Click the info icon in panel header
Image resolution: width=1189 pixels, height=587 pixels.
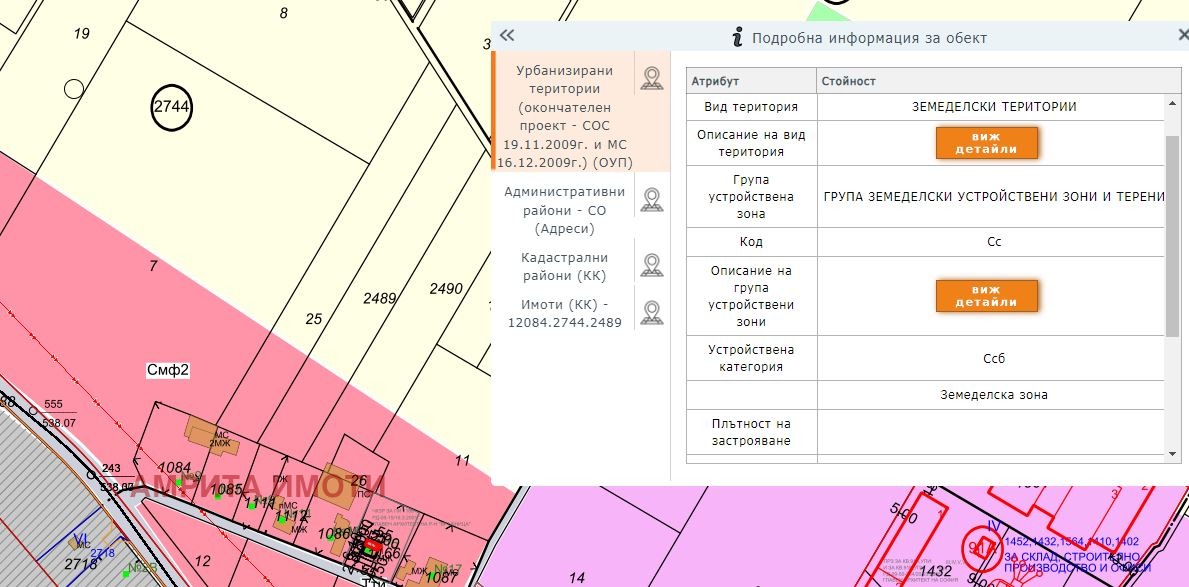[738, 38]
